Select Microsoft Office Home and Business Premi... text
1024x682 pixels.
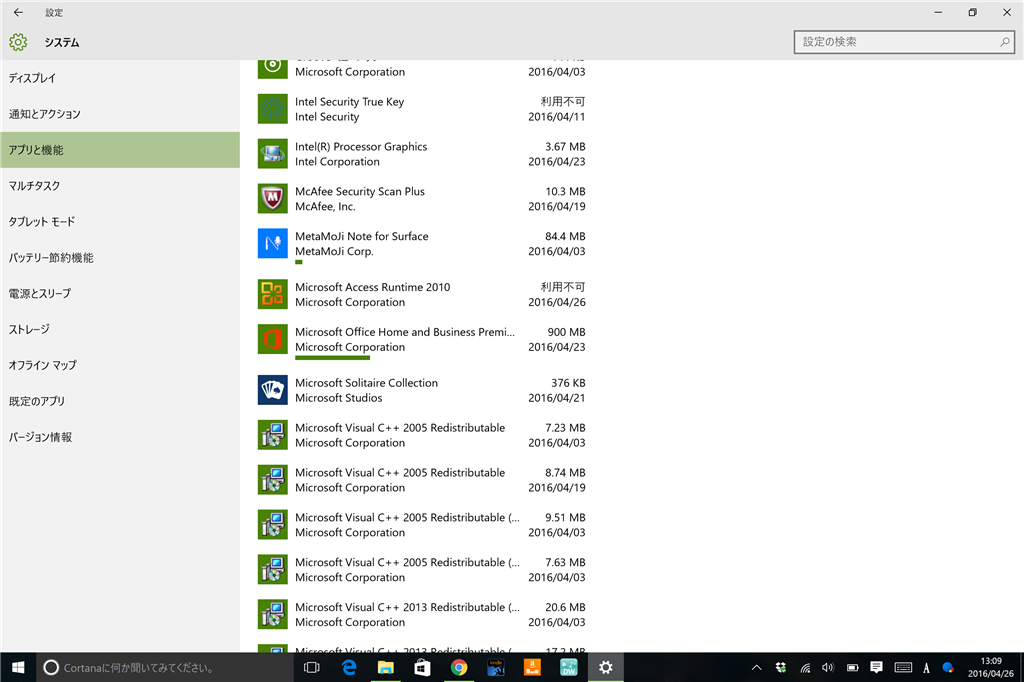click(405, 332)
